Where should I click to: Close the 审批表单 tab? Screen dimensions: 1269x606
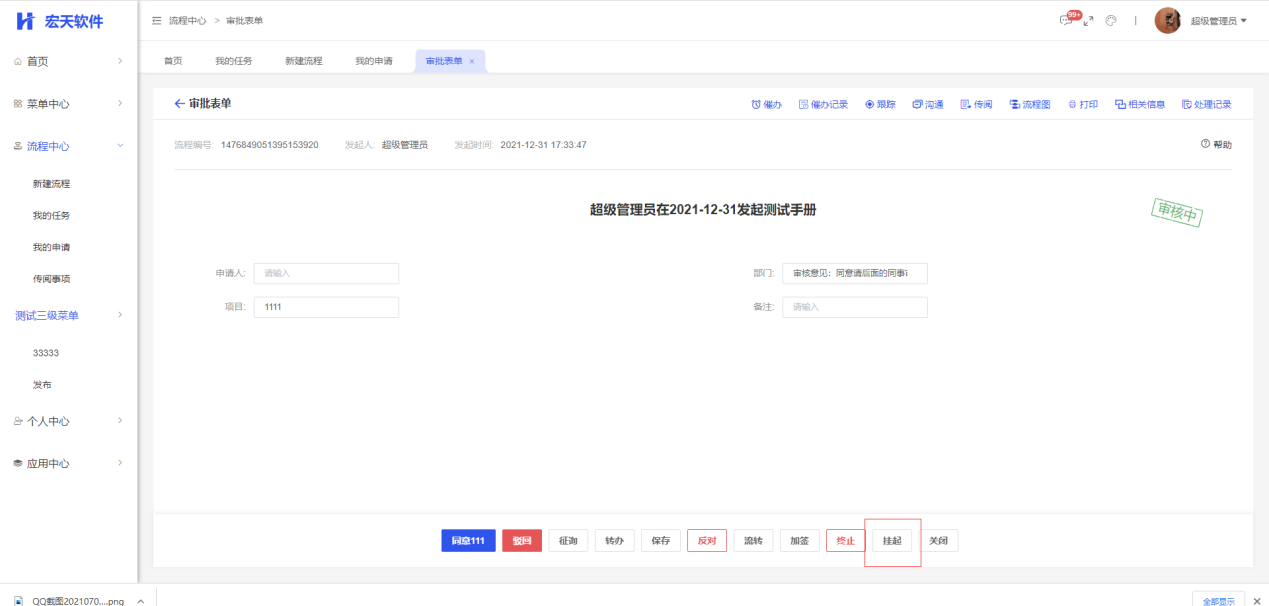coord(472,62)
